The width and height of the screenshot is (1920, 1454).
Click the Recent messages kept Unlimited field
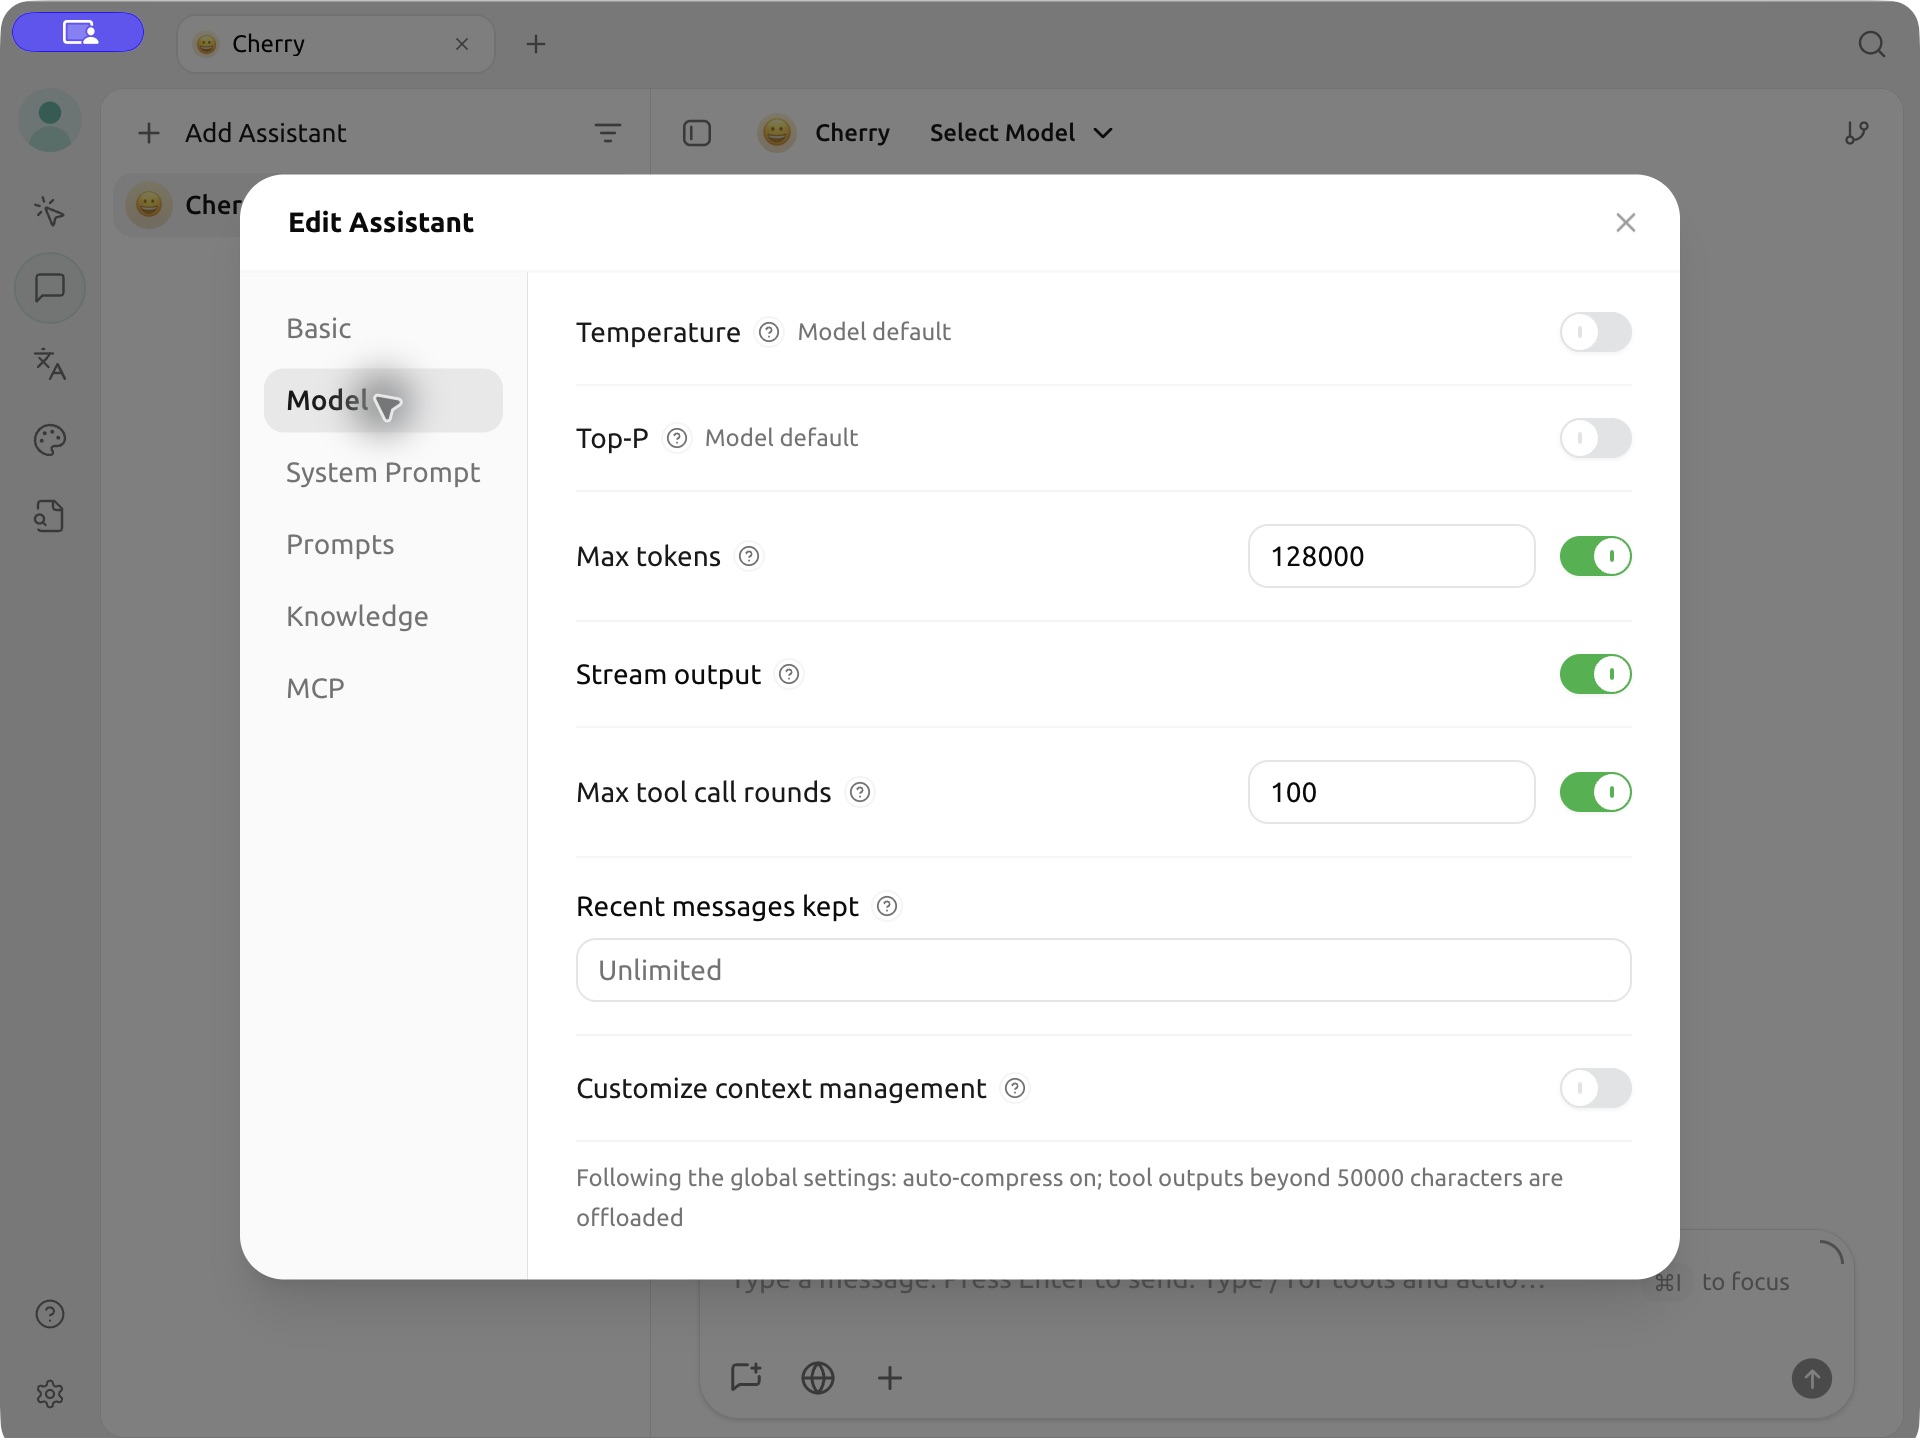tap(1104, 970)
